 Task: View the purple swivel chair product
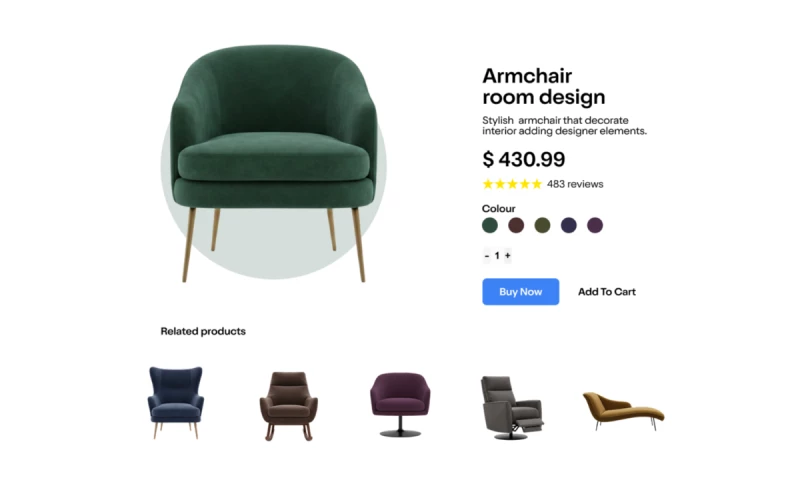click(x=400, y=405)
